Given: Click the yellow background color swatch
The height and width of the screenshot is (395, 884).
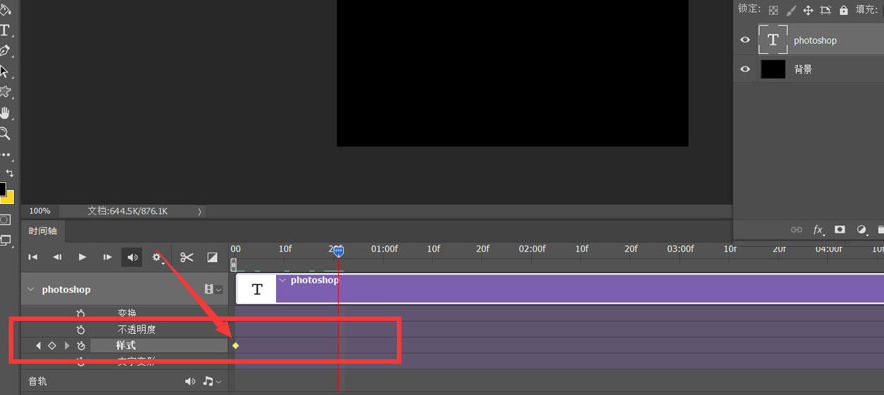Looking at the screenshot, I should tap(10, 198).
